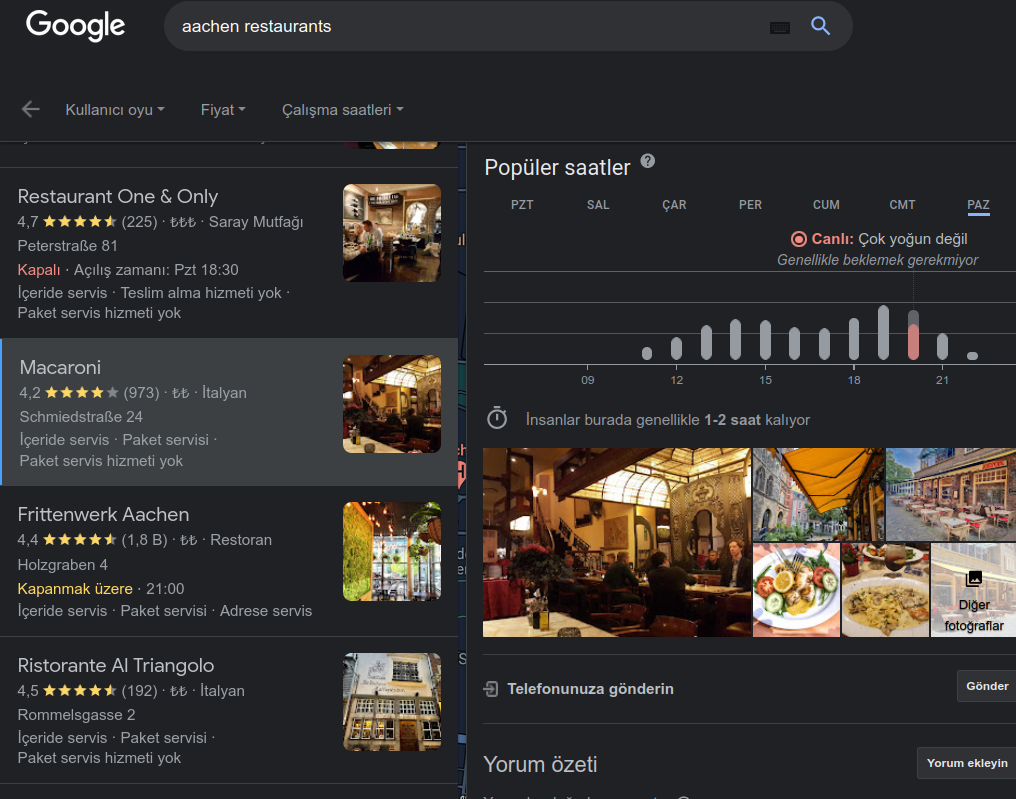Image resolution: width=1016 pixels, height=799 pixels.
Task: Click the Restaurant One & Only thumbnail
Action: point(392,233)
